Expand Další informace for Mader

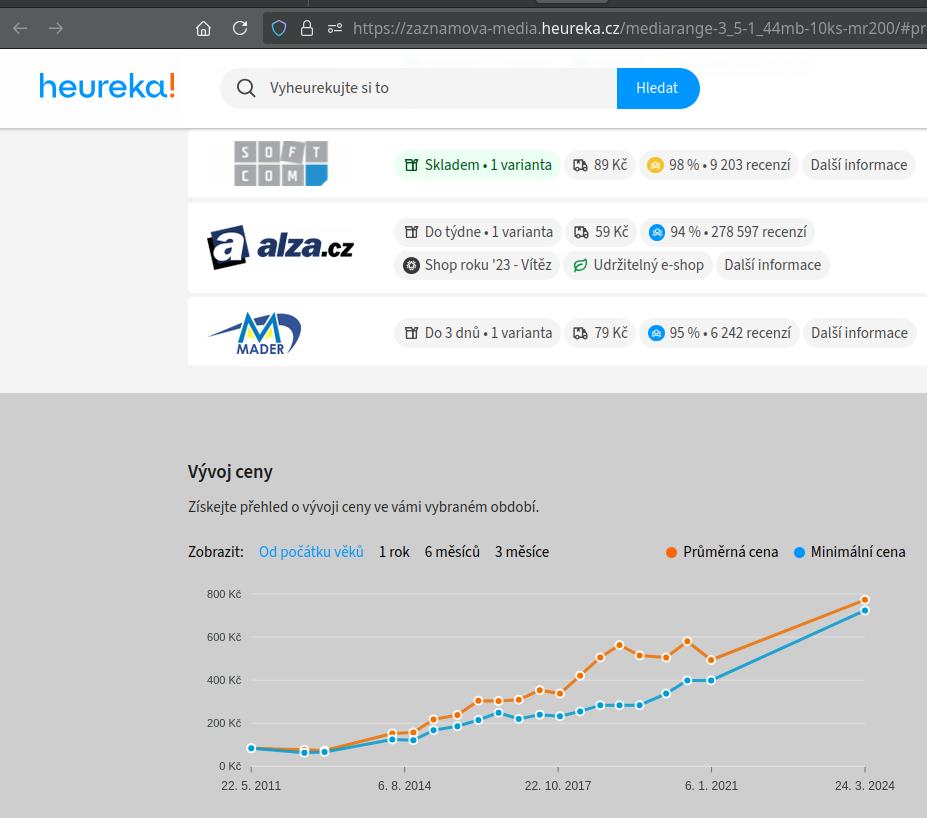pyautogui.click(x=859, y=333)
